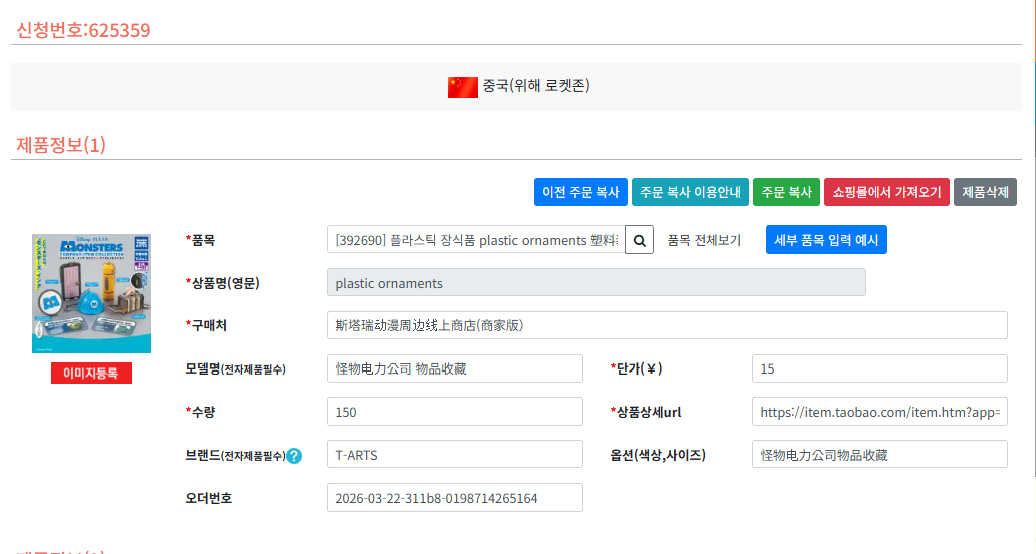Image resolution: width=1036 pixels, height=554 pixels.
Task: Click the China flag icon
Action: click(x=462, y=87)
